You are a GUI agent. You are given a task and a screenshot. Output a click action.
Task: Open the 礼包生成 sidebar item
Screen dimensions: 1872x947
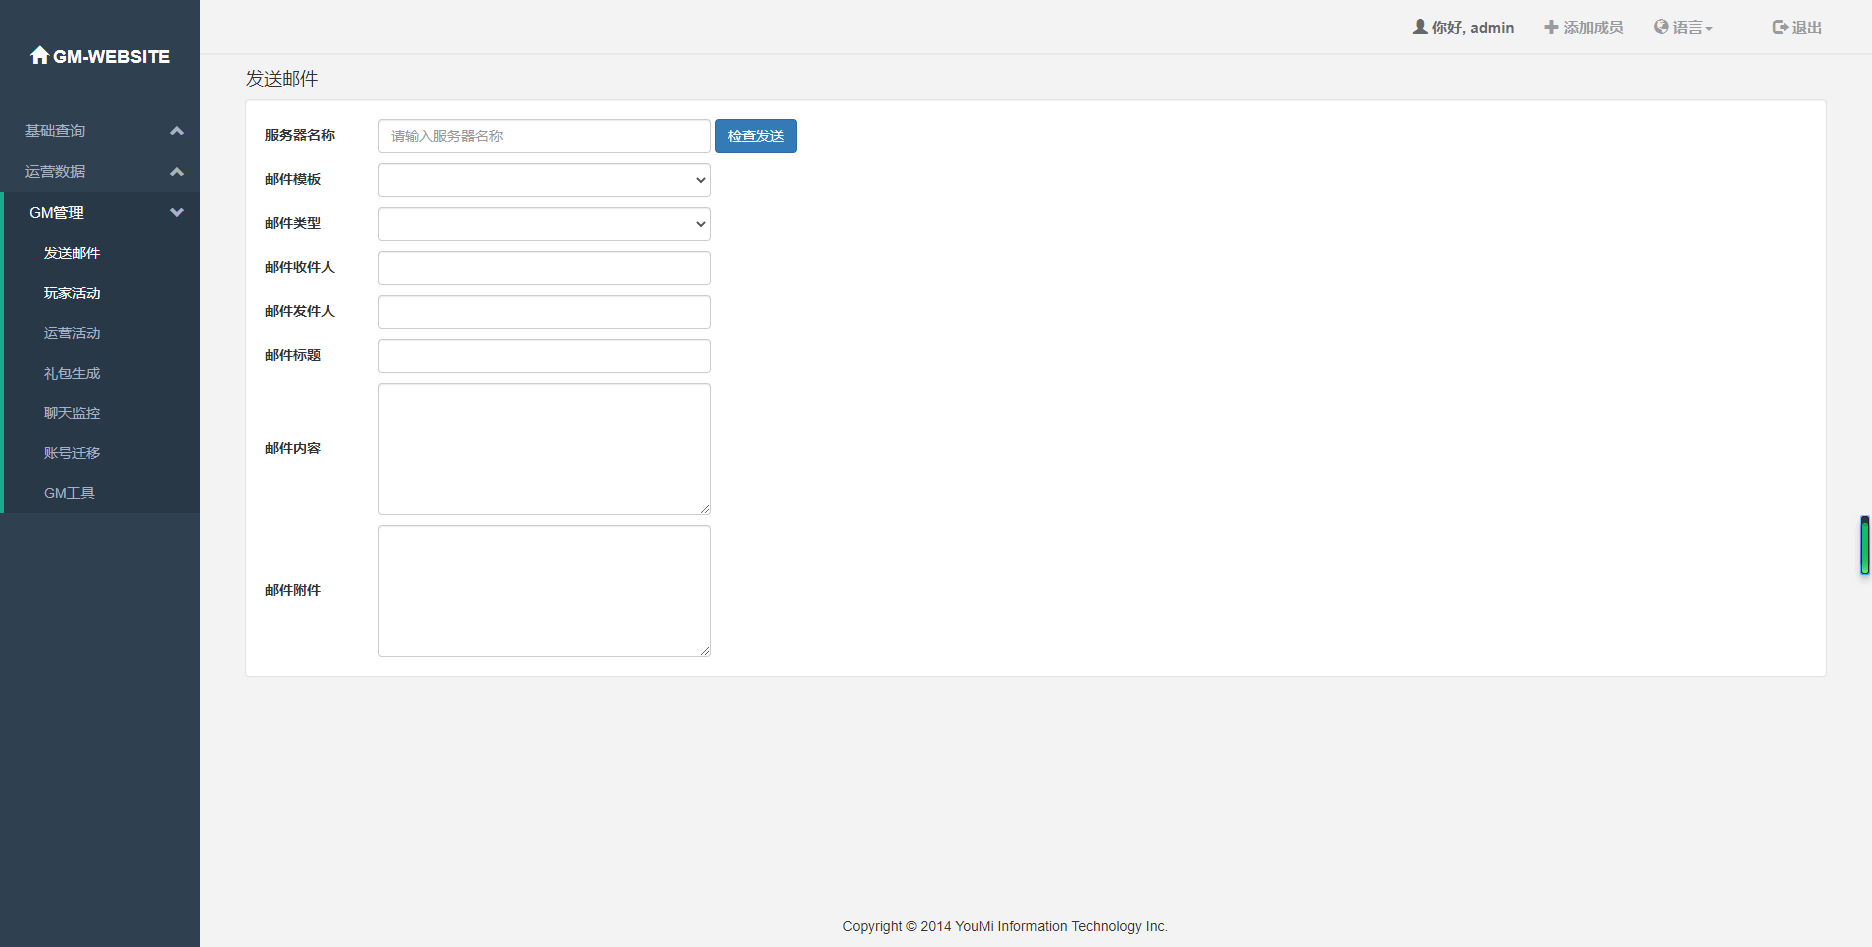[72, 373]
